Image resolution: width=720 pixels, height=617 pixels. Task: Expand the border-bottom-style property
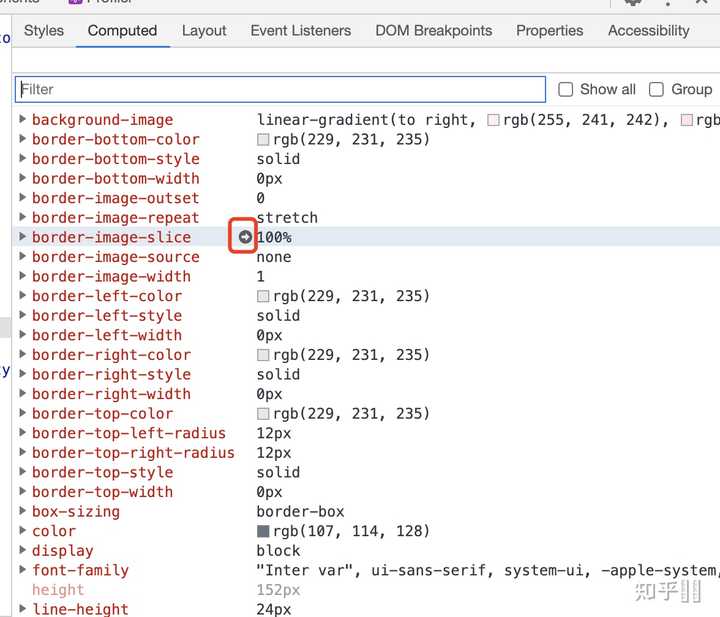[x=22, y=158]
